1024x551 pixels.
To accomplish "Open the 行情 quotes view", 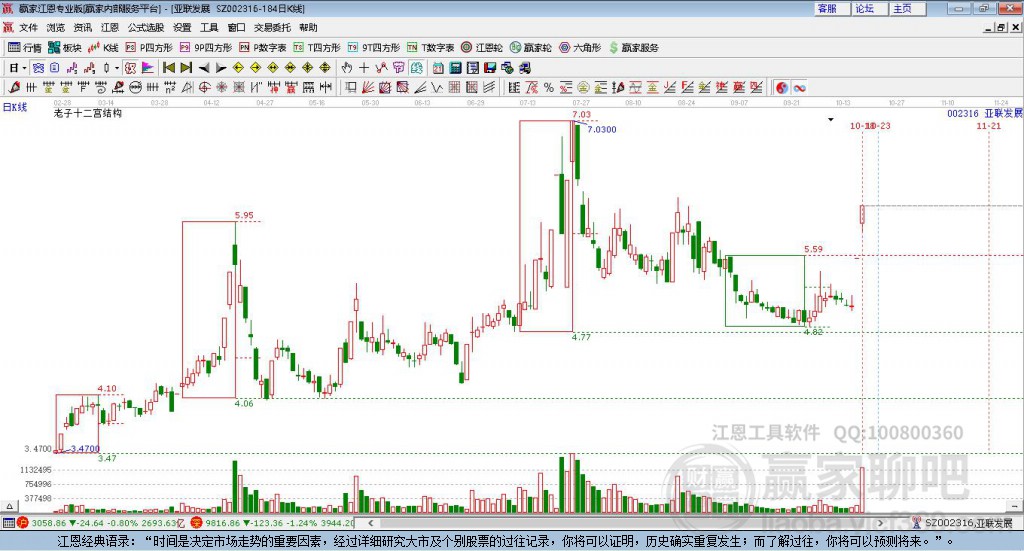I will click(25, 48).
